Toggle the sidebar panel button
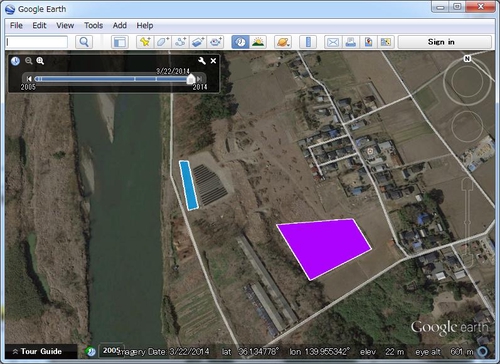The image size is (500, 364). click(x=120, y=42)
